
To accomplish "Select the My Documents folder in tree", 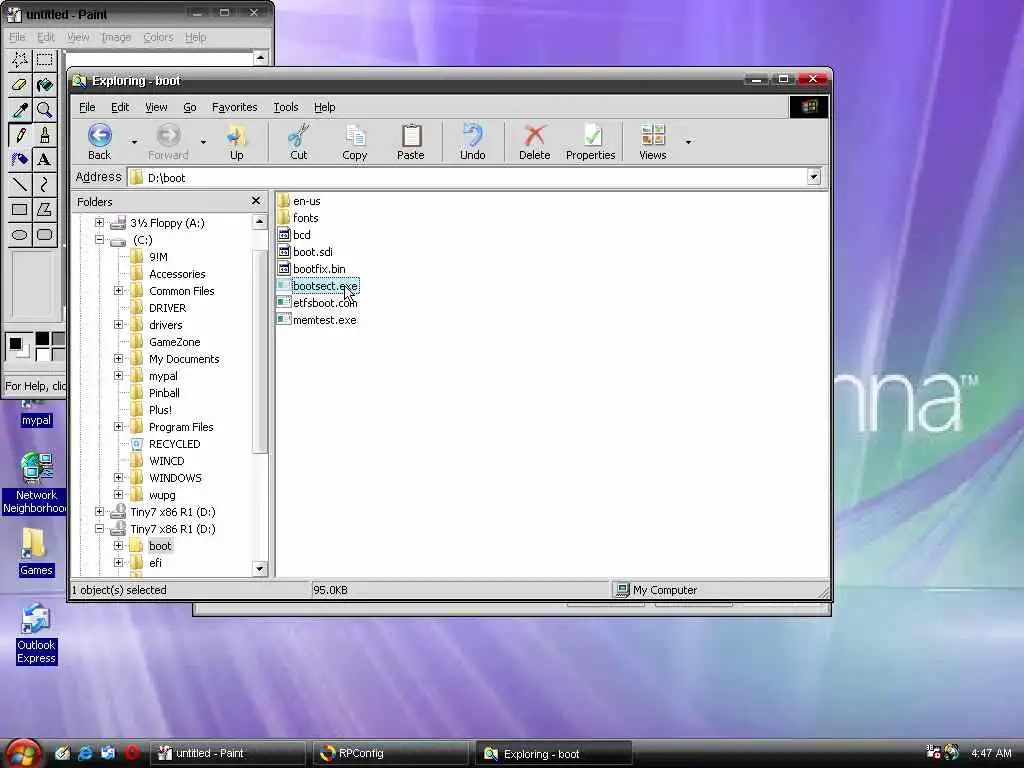I will click(184, 359).
